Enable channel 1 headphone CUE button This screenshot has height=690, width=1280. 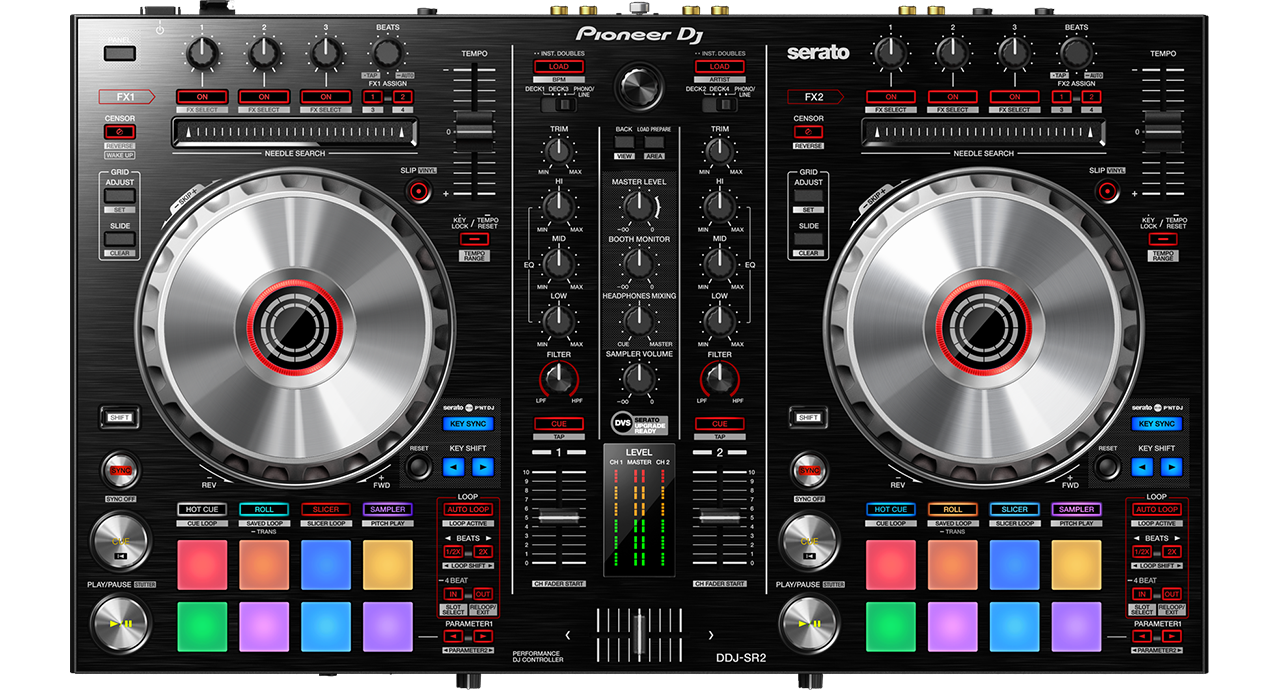click(558, 424)
